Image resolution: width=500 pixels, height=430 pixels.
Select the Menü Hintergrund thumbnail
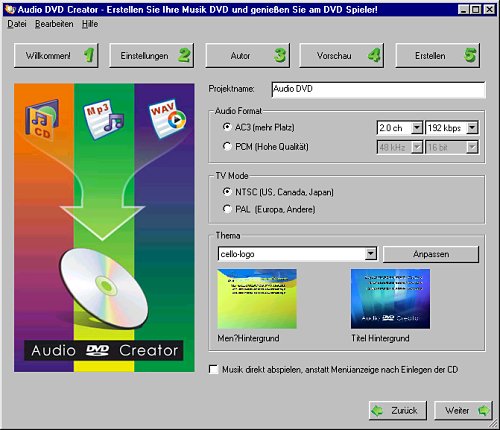257,299
